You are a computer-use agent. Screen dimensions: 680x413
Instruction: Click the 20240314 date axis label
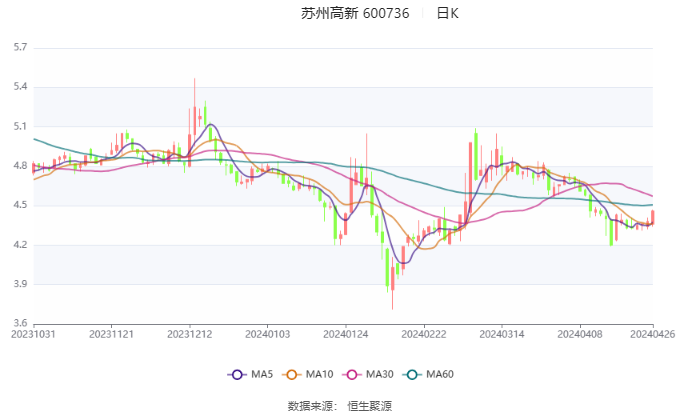click(502, 334)
